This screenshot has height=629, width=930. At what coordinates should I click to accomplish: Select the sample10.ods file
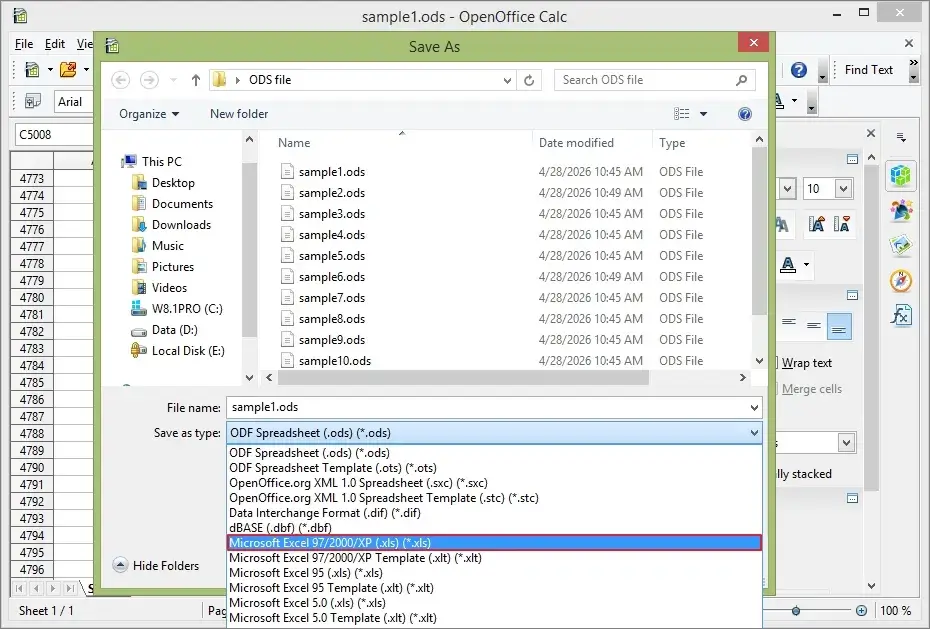coord(335,360)
